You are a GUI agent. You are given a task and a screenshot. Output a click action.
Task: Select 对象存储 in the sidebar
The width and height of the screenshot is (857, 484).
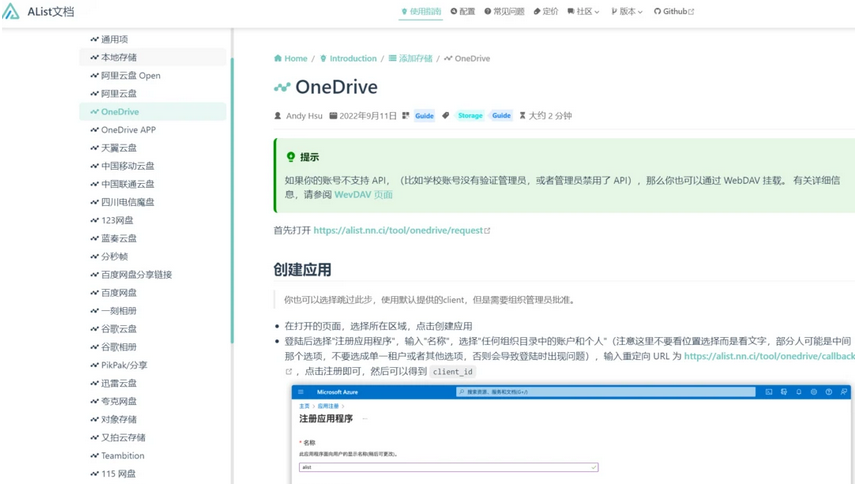152,419
